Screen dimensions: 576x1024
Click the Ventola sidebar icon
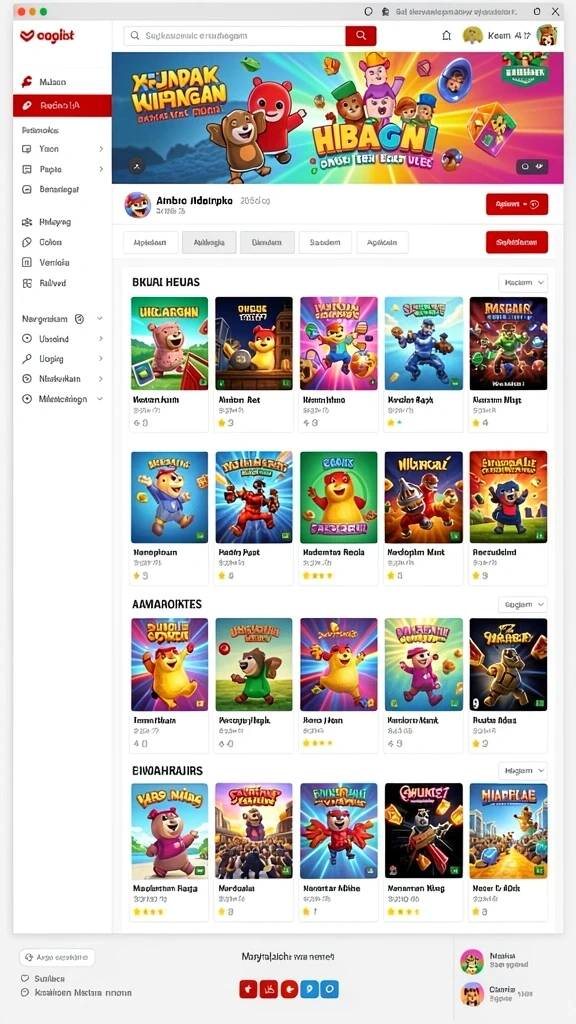pyautogui.click(x=27, y=263)
